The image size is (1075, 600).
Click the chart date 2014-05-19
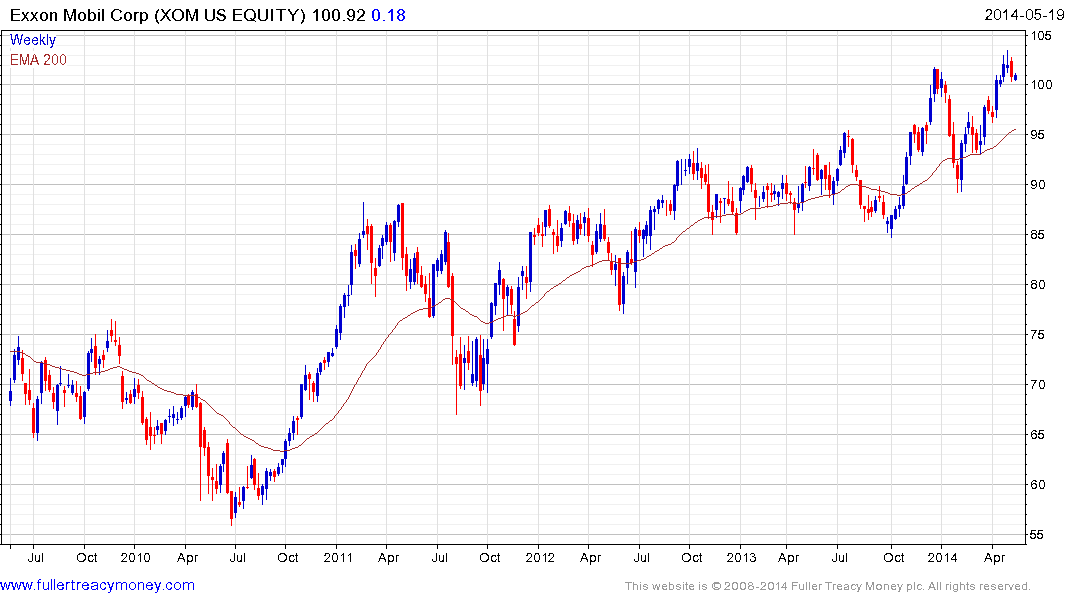1024,15
